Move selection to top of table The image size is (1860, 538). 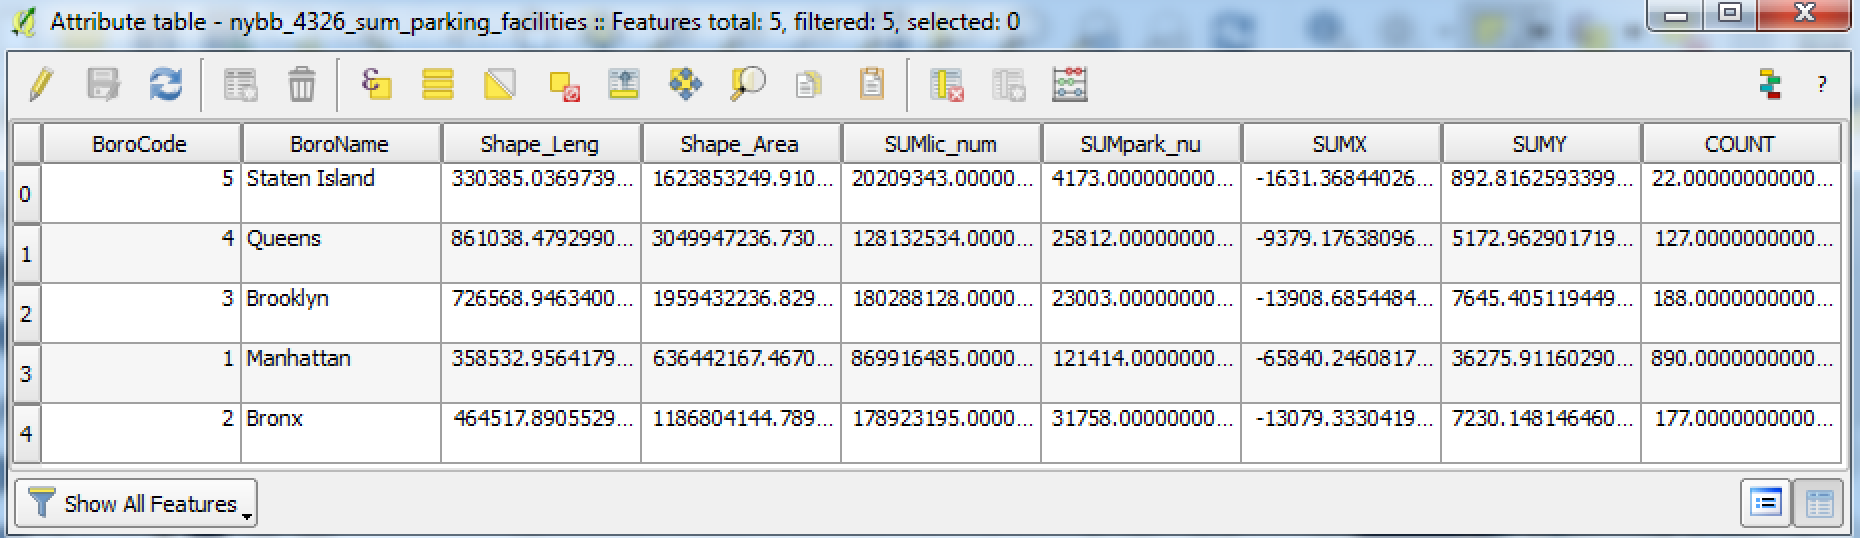(624, 85)
